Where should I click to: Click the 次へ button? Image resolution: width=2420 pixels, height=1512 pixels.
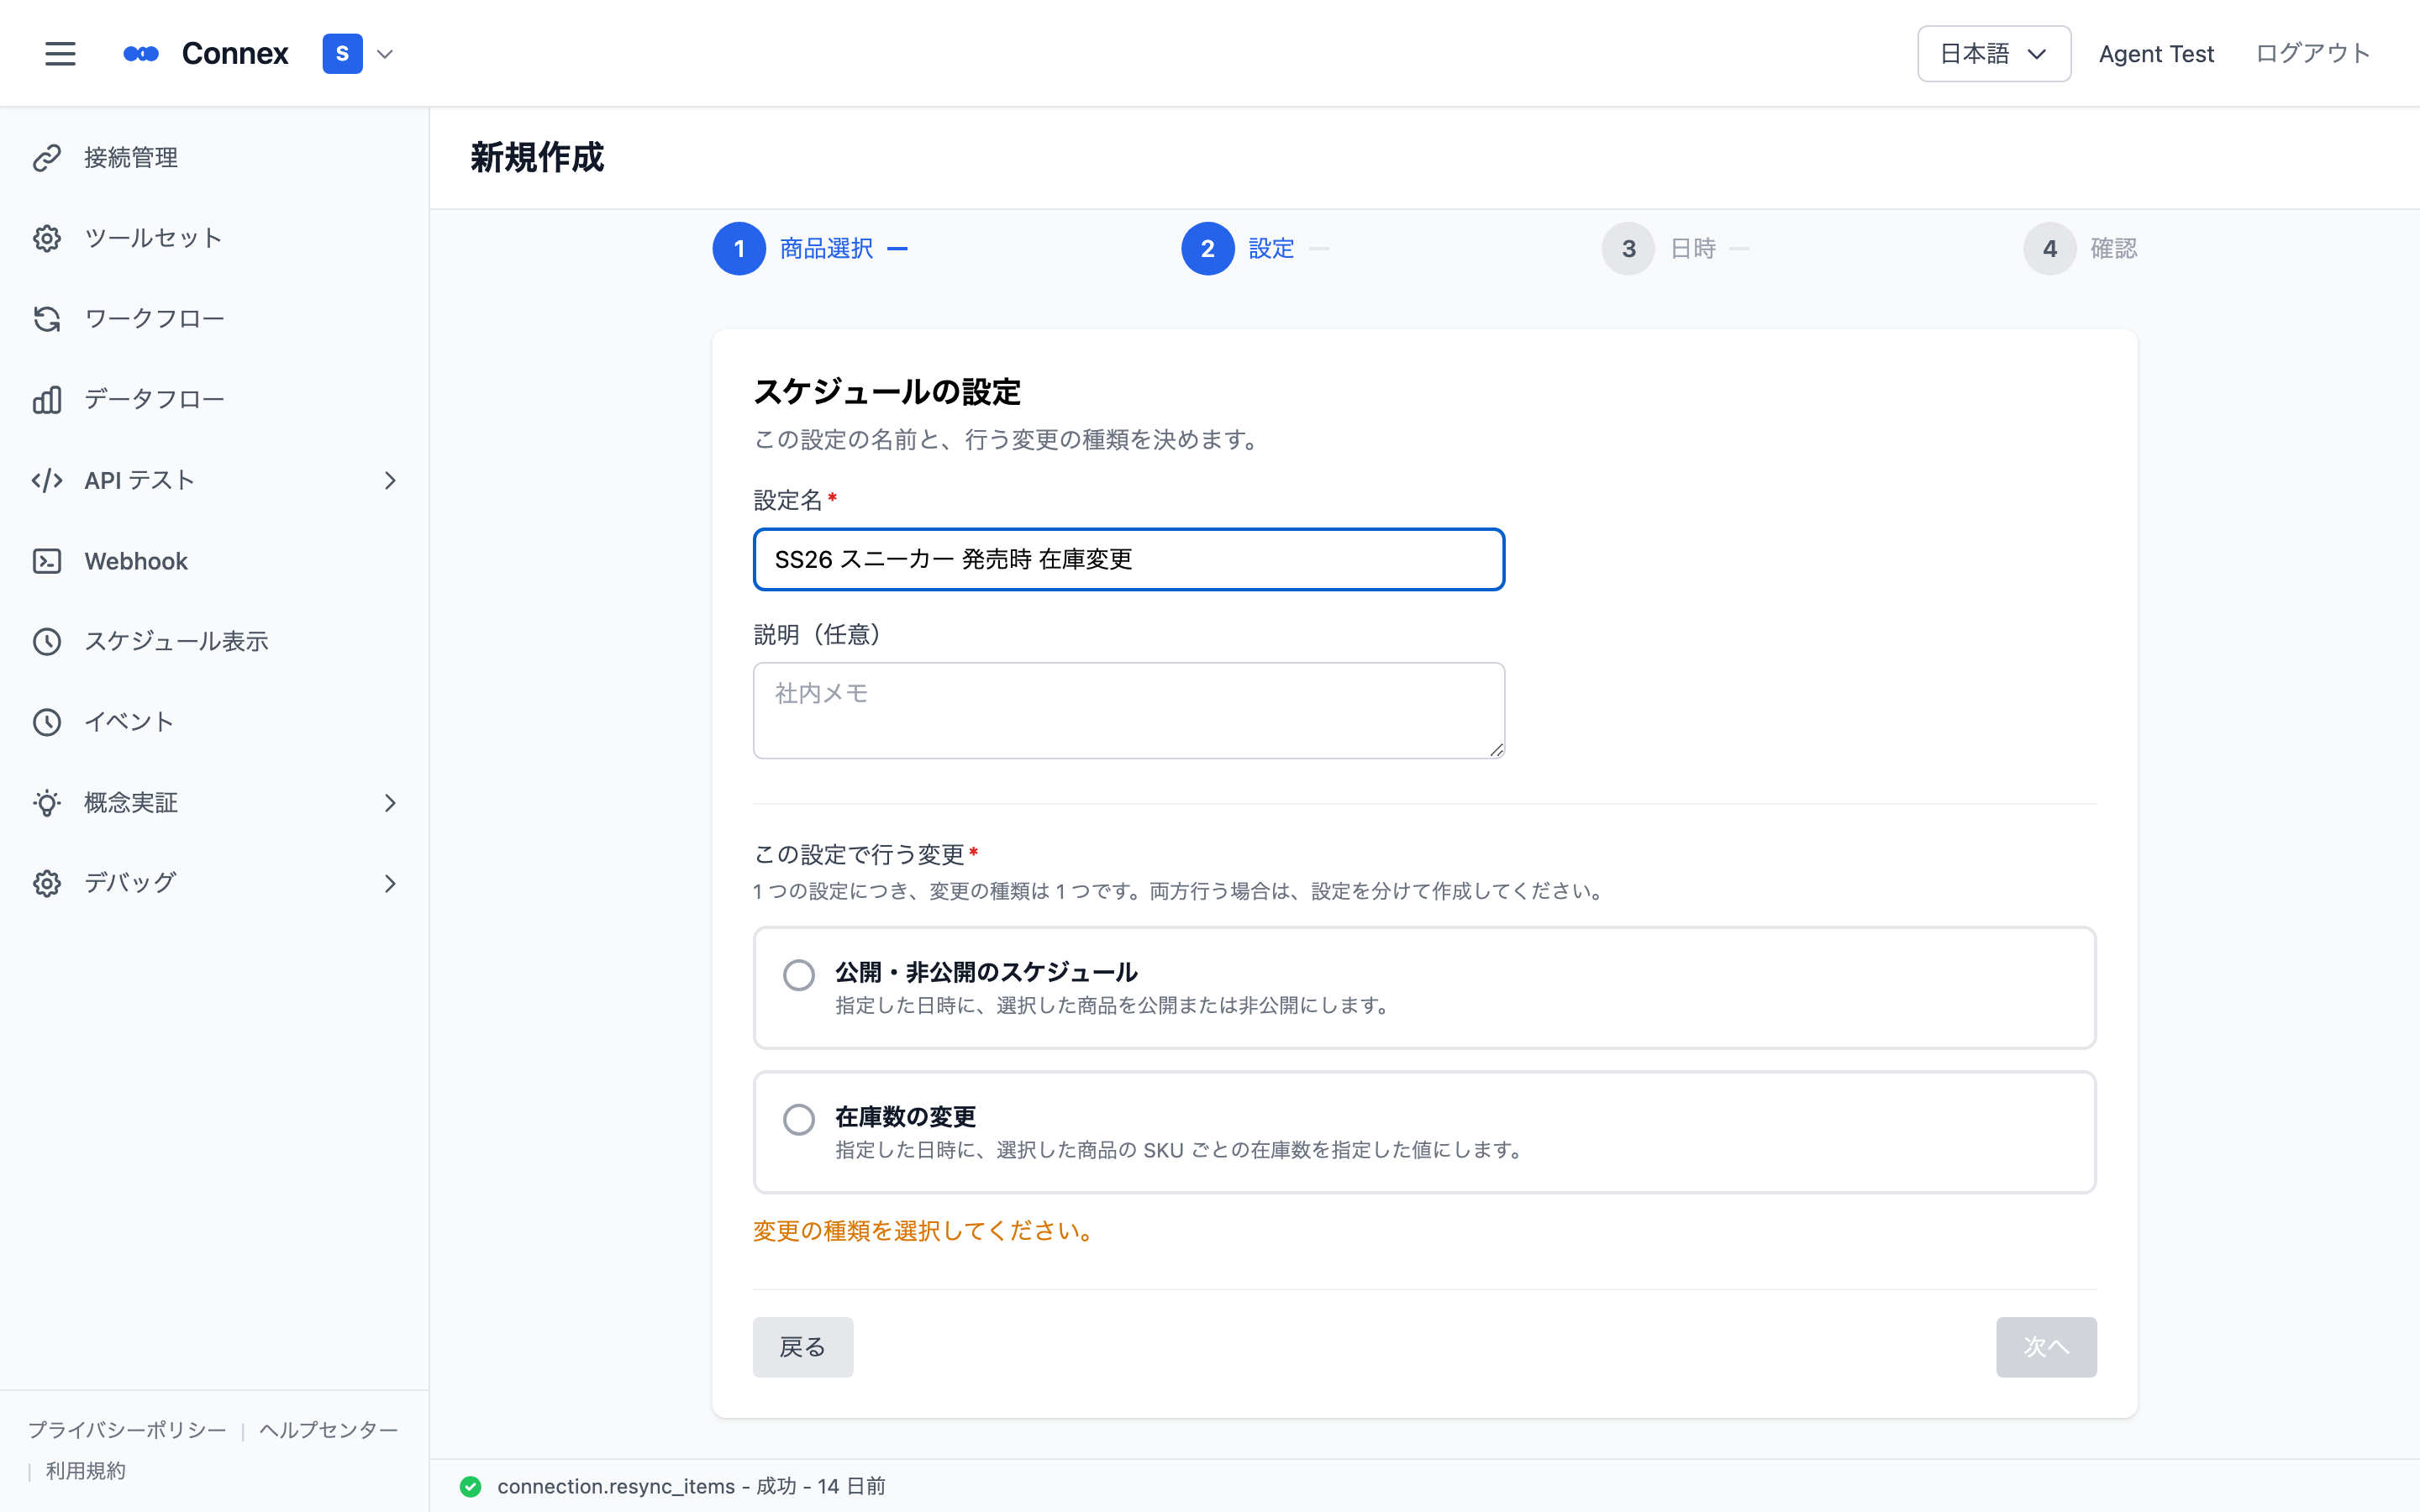(x=2046, y=1347)
